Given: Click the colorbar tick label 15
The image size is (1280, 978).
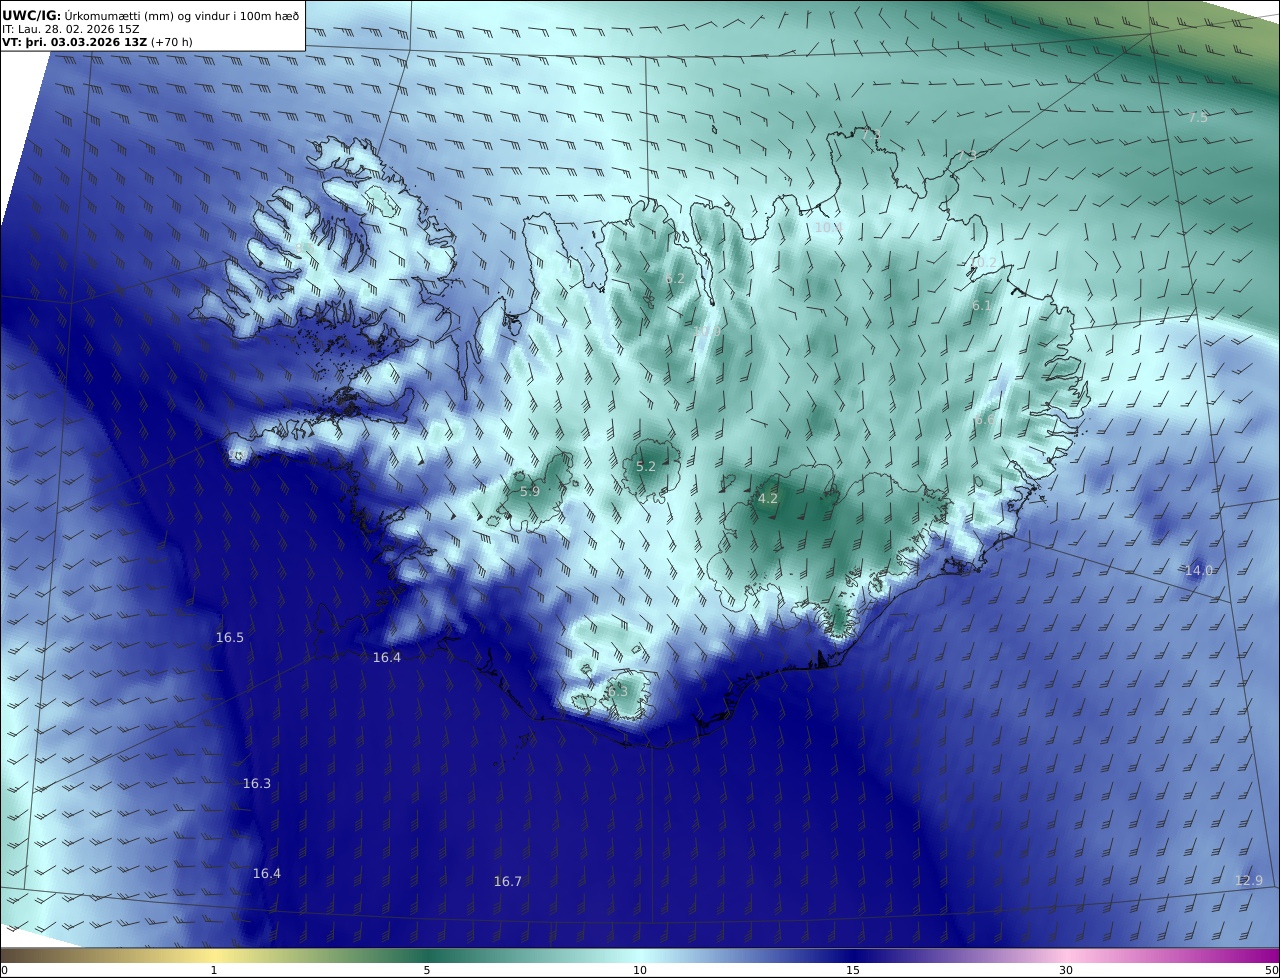Looking at the screenshot, I should tap(853, 970).
